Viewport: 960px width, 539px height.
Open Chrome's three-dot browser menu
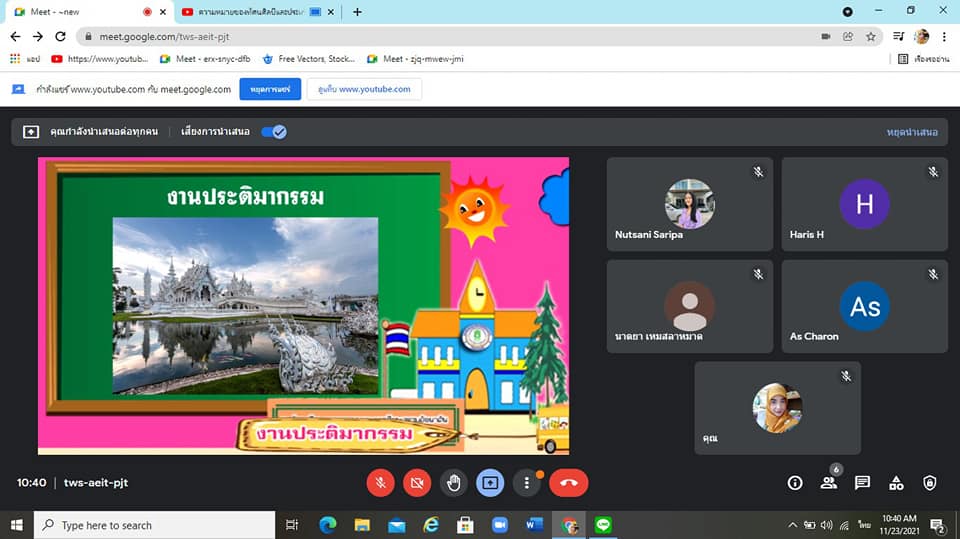click(x=944, y=36)
